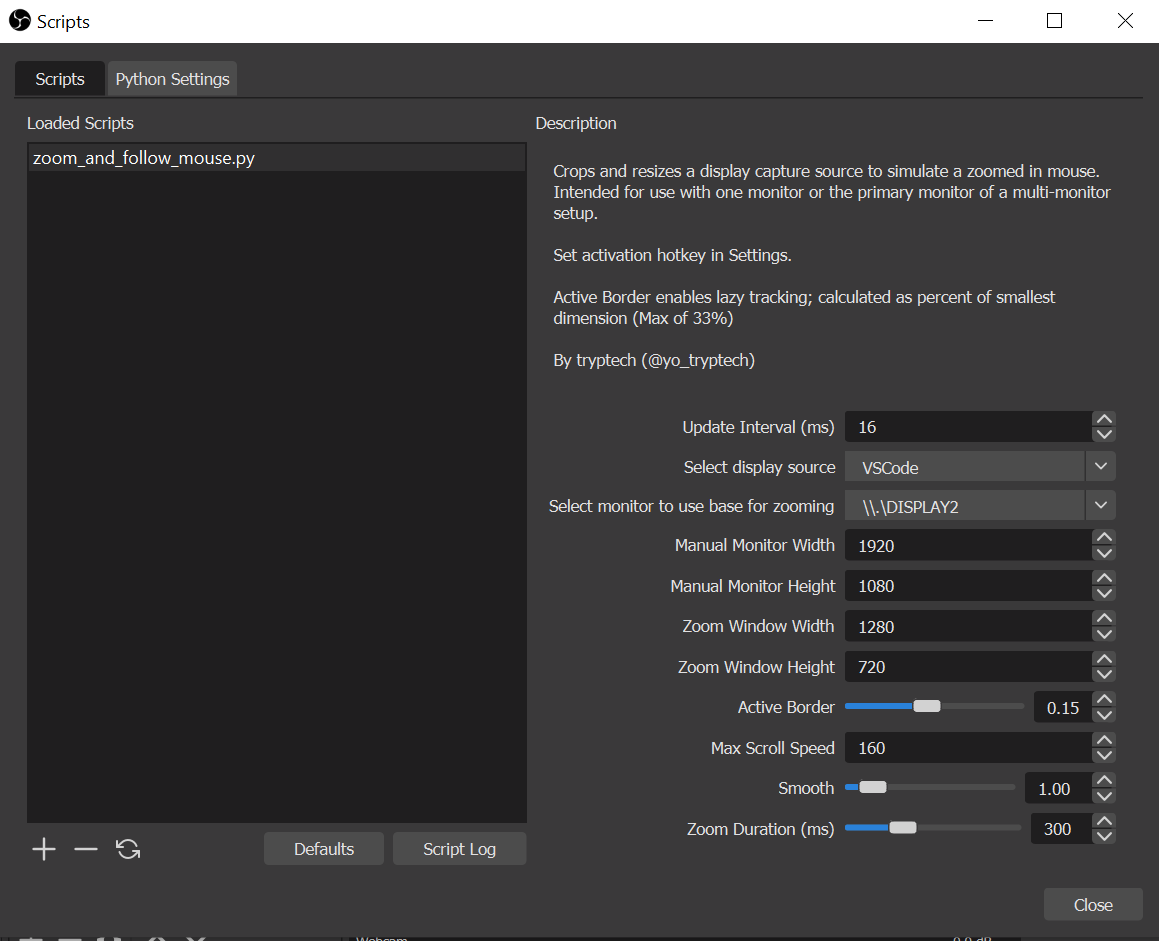Close the Scripts dialog with Close button
Viewport: 1159px width, 941px height.
coord(1092,905)
